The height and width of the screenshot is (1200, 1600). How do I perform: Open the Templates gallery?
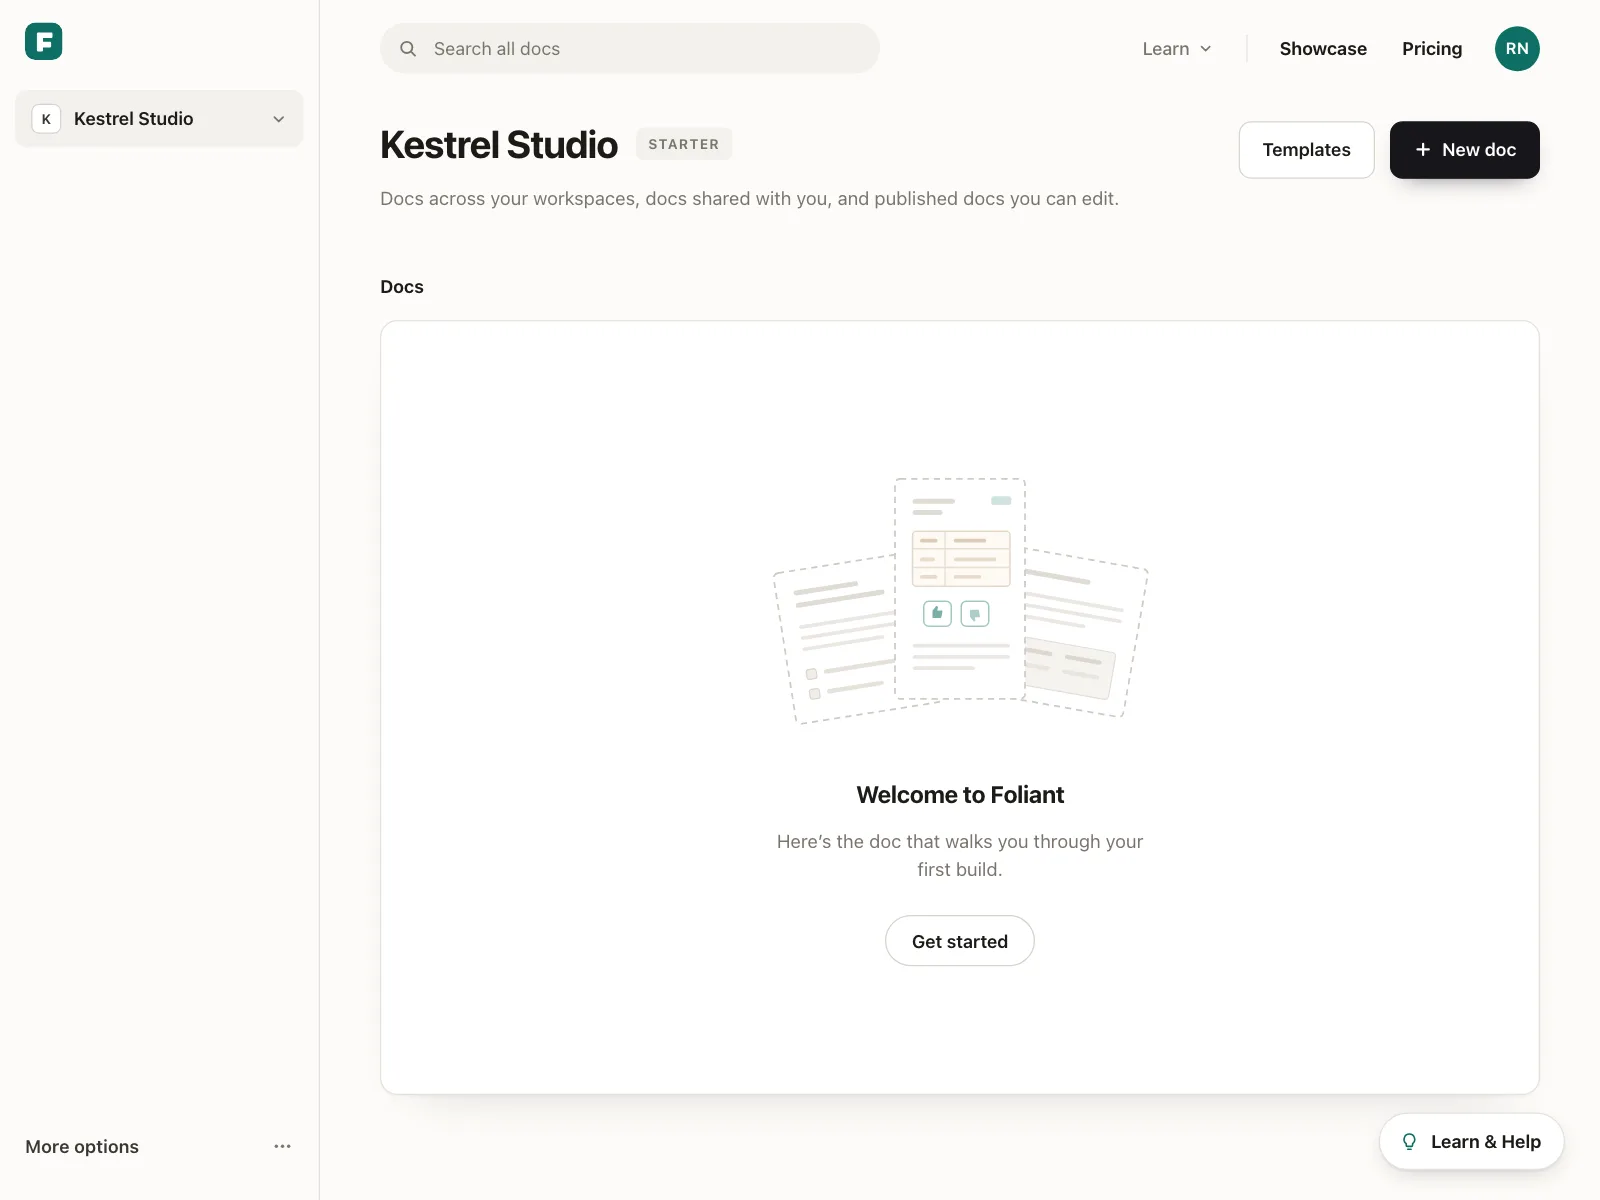1307,150
